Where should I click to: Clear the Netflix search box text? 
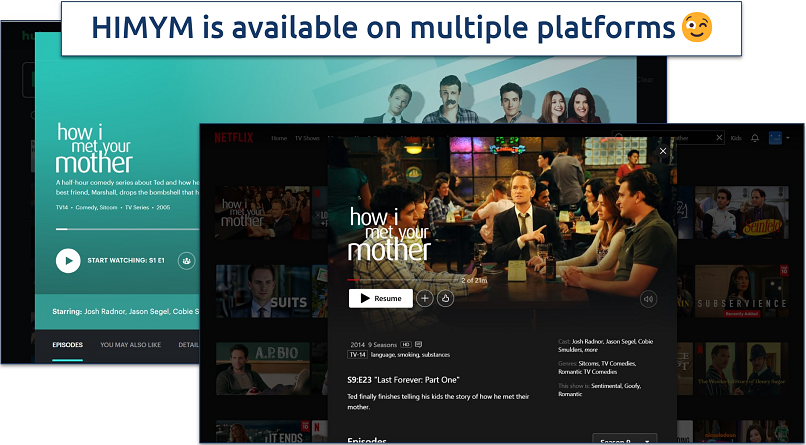(x=720, y=138)
